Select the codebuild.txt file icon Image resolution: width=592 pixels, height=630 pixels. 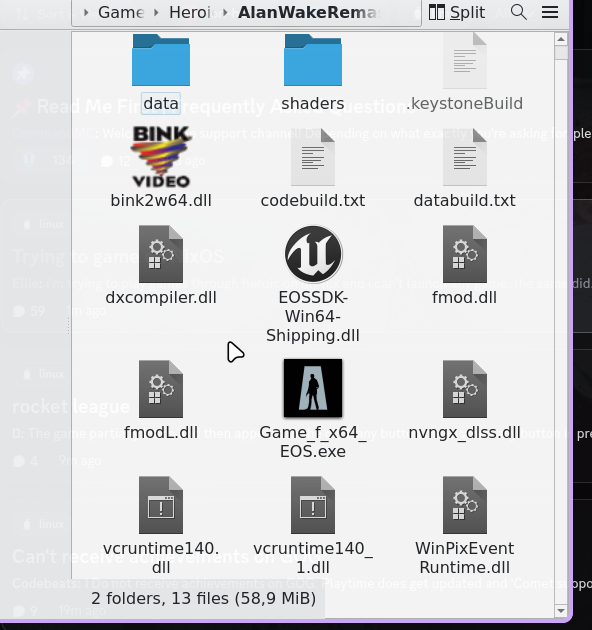pyautogui.click(x=313, y=157)
